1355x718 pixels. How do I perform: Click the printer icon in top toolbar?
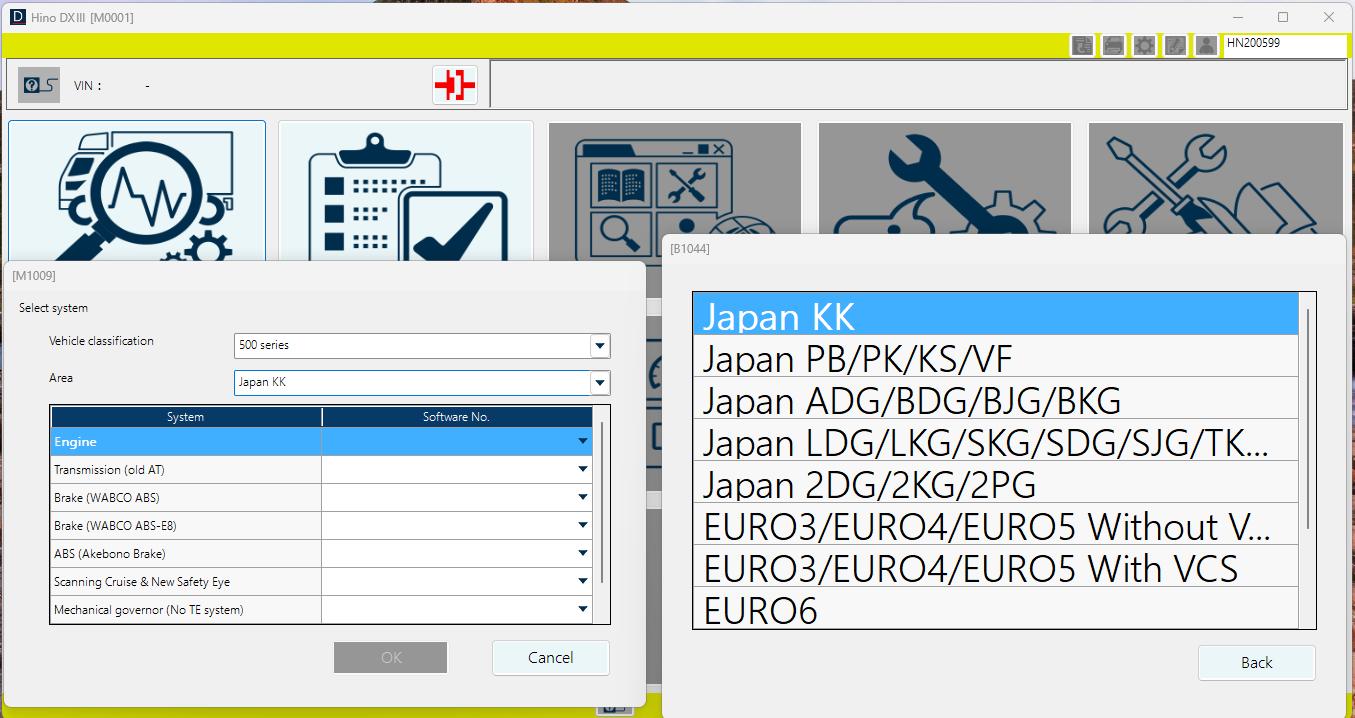[1113, 45]
